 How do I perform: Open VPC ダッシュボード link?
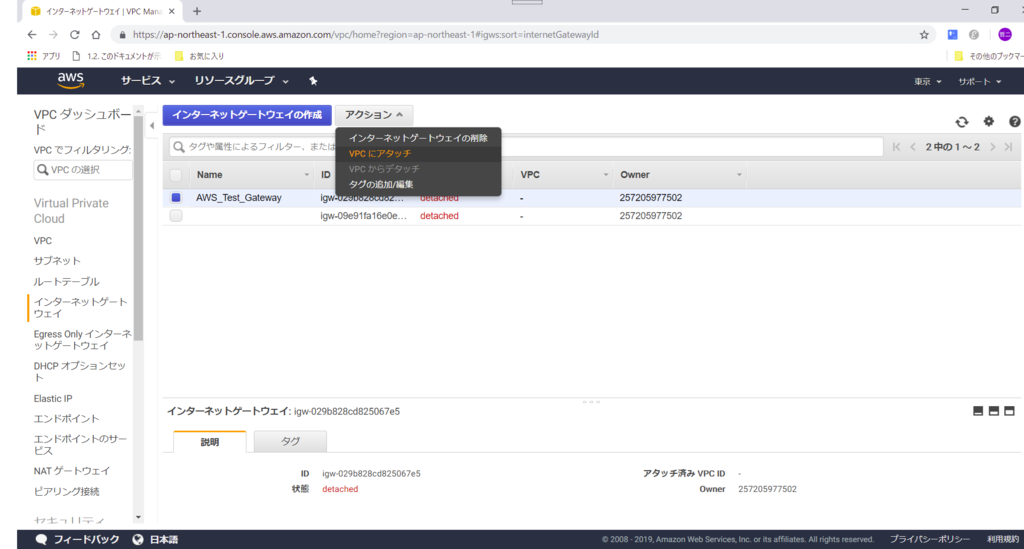[x=82, y=121]
